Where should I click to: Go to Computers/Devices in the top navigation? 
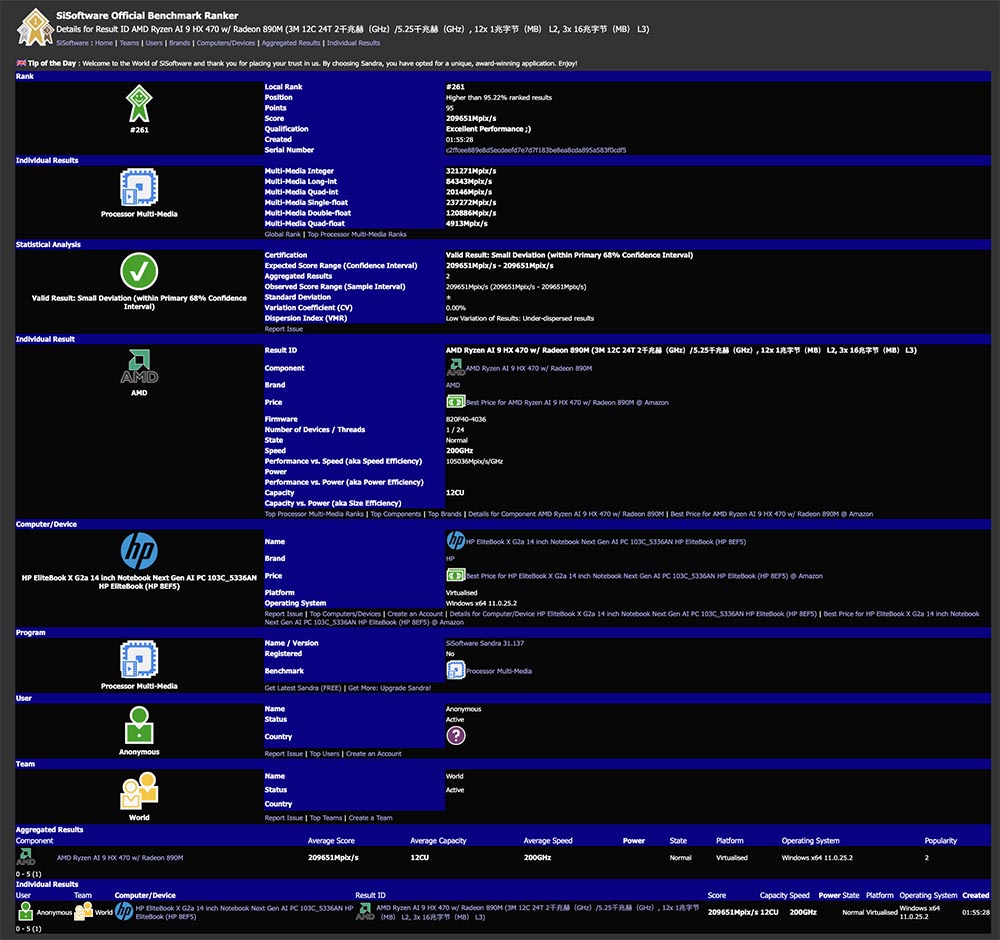pyautogui.click(x=226, y=43)
